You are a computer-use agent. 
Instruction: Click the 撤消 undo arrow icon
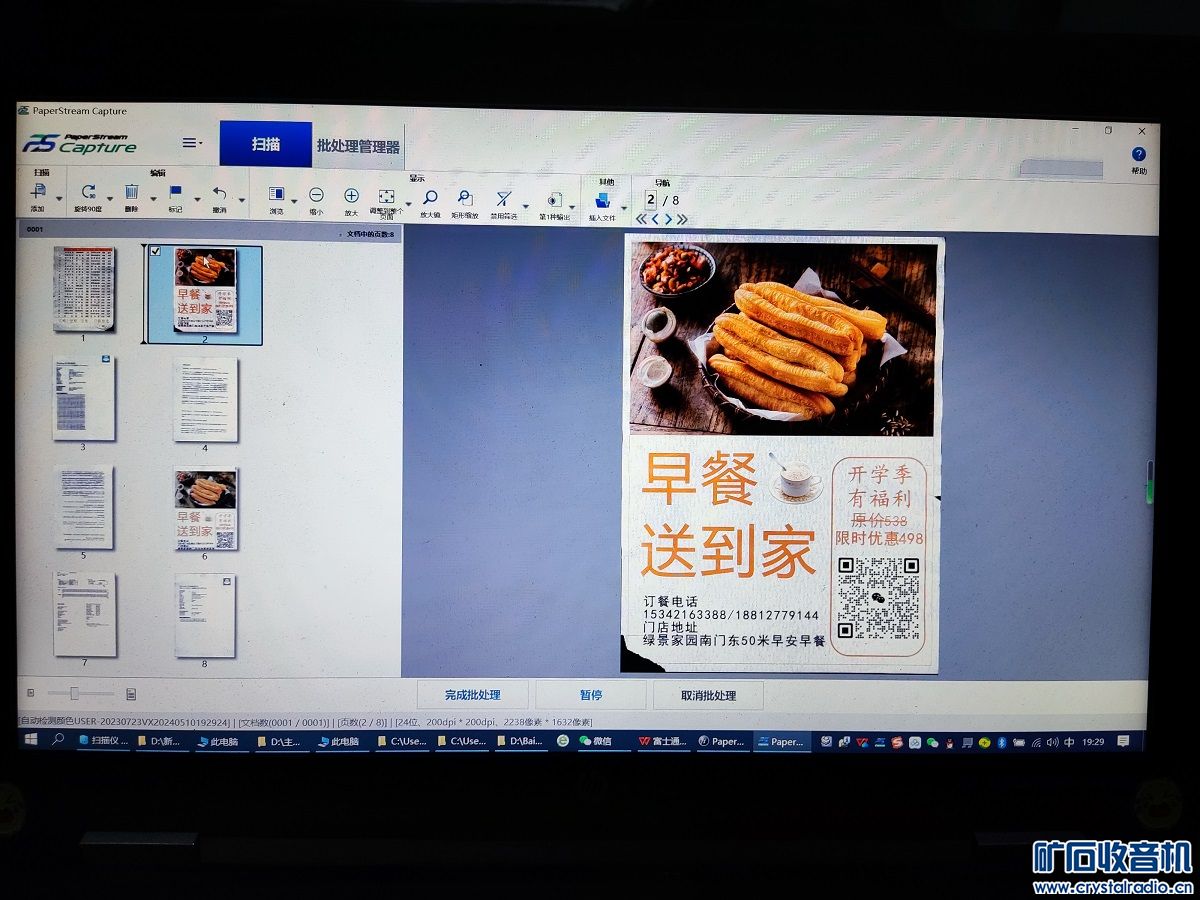pyautogui.click(x=219, y=193)
